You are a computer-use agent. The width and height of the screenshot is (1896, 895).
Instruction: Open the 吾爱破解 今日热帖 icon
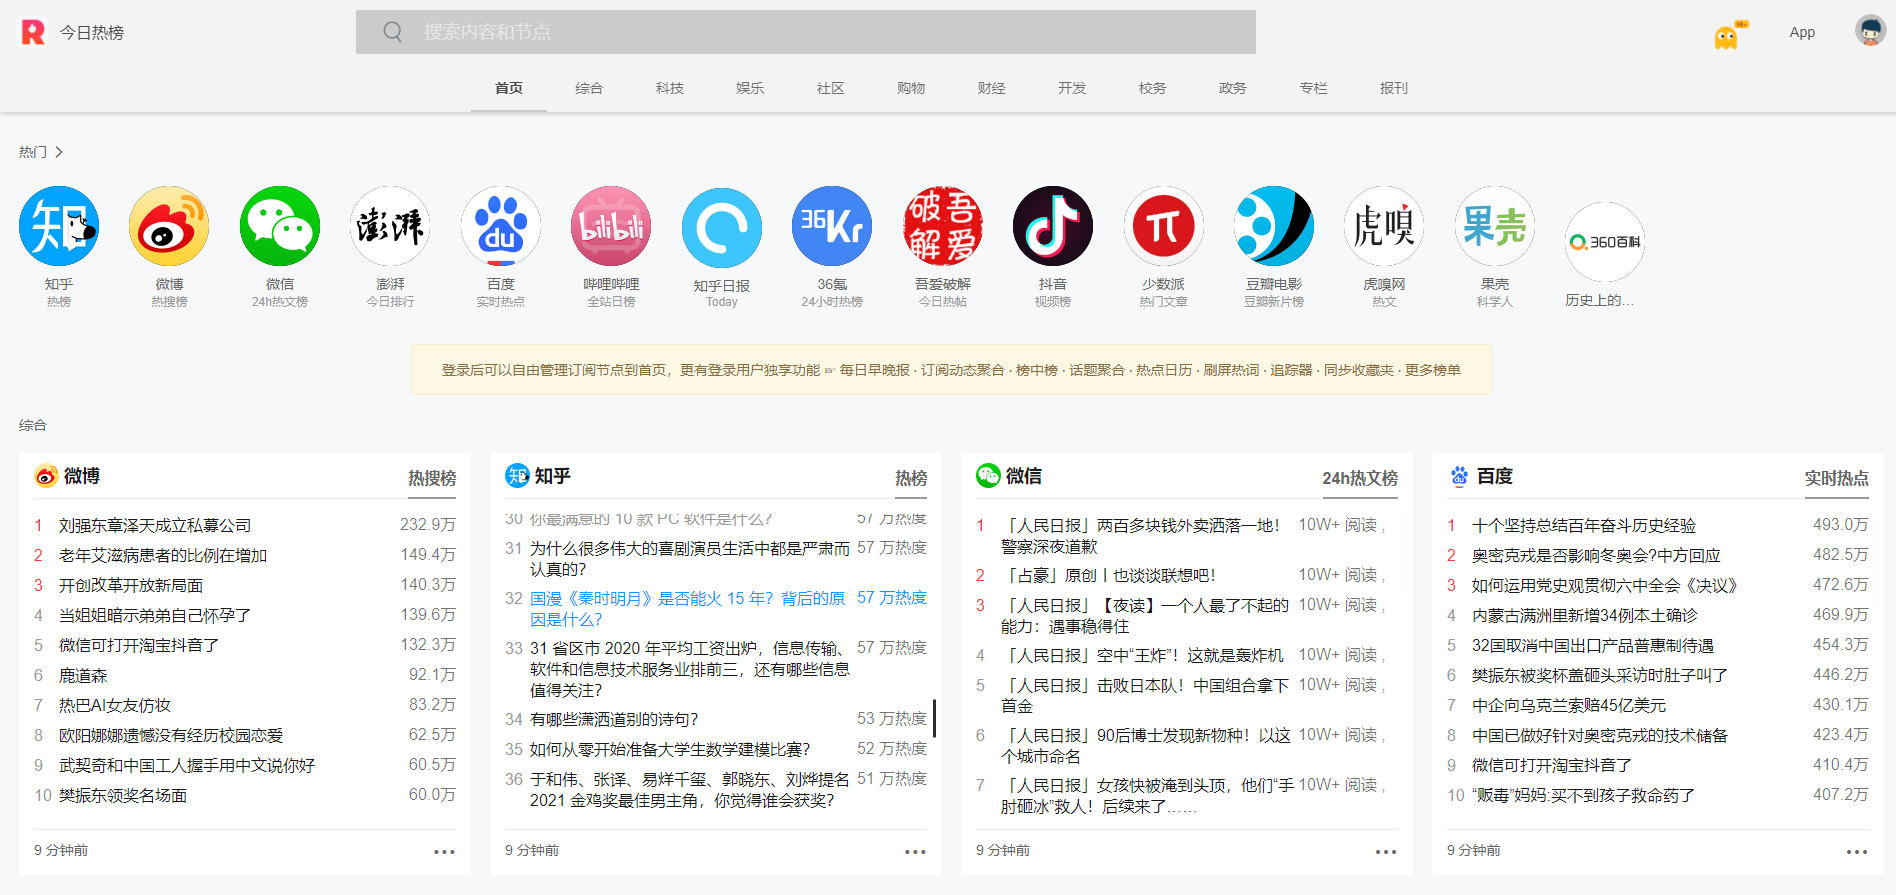(x=943, y=226)
